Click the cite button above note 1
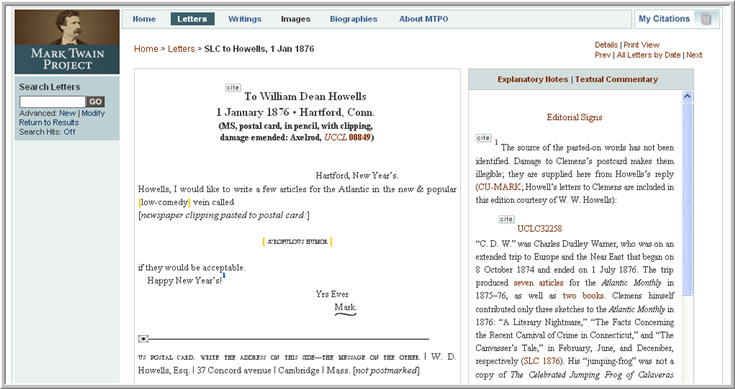 pyautogui.click(x=483, y=138)
